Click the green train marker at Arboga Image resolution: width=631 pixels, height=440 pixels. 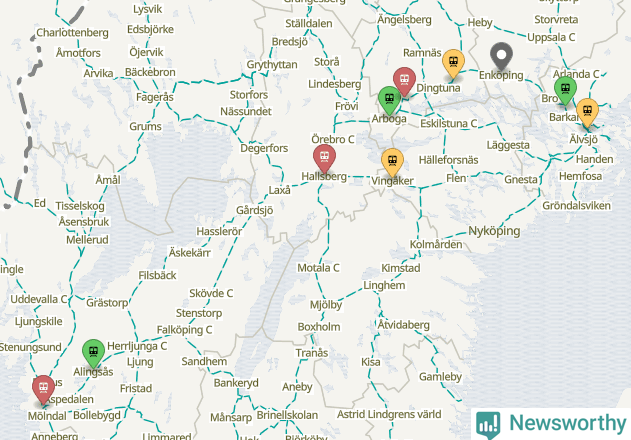pos(389,100)
